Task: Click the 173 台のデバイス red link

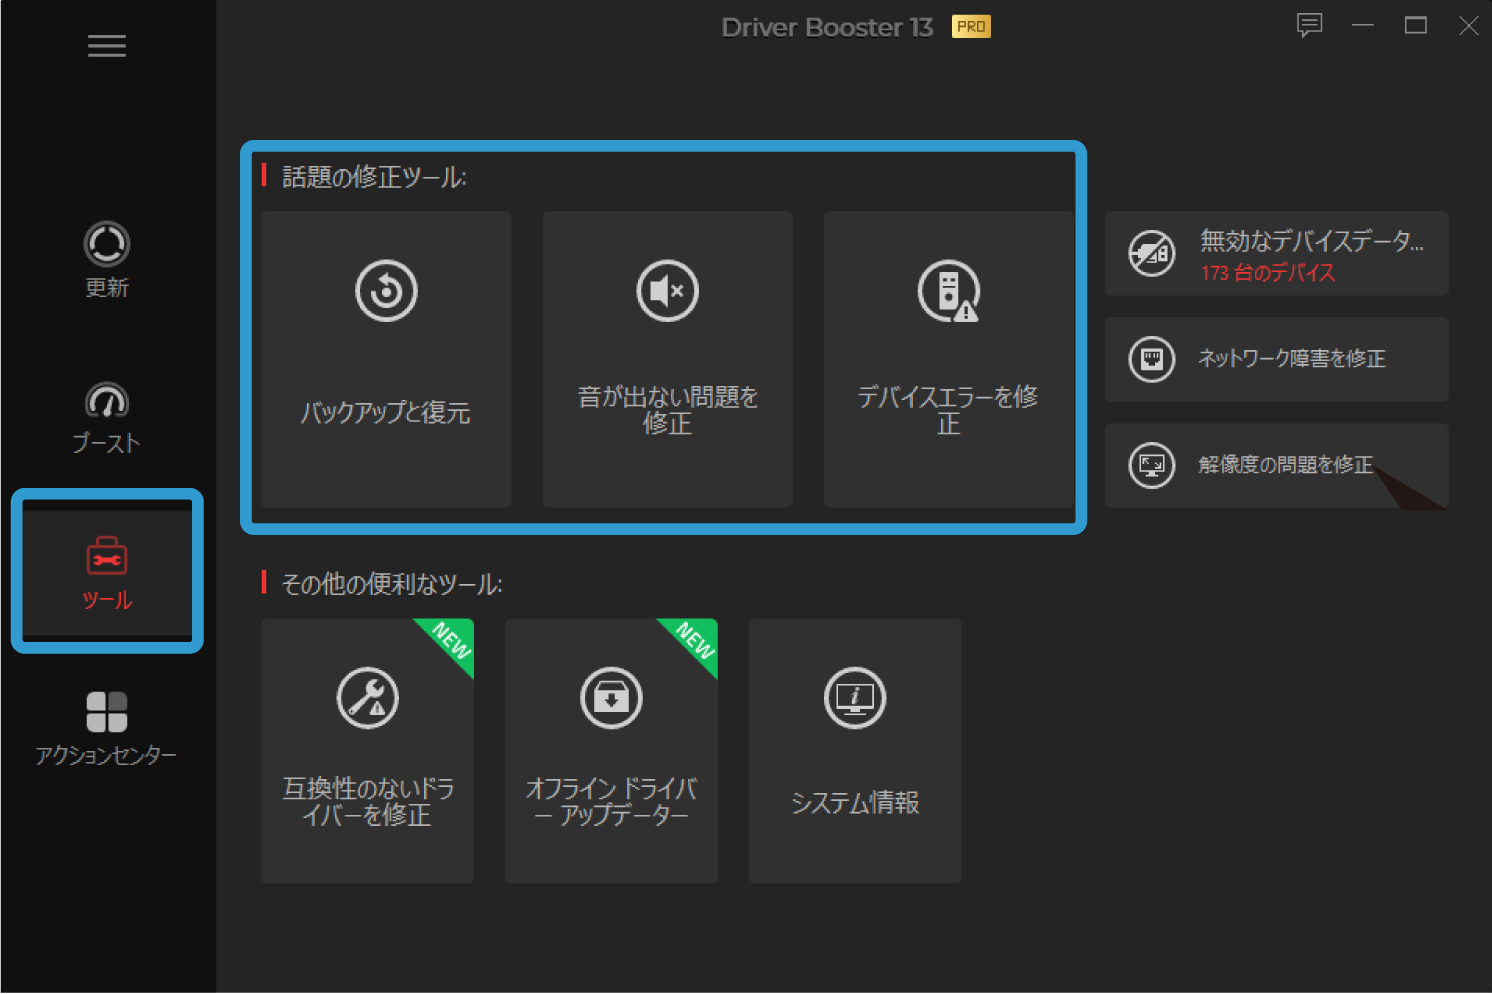Action: coord(1269,273)
